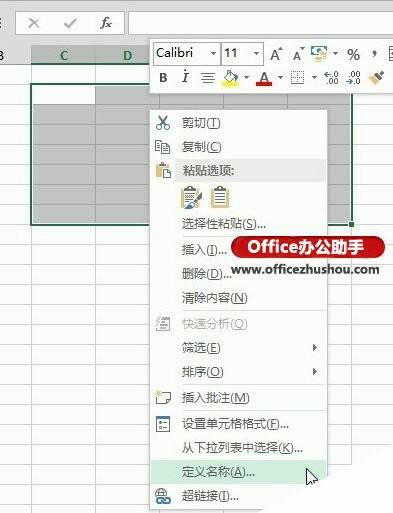
Task: Apply accounting number format icon
Action: (x=319, y=54)
